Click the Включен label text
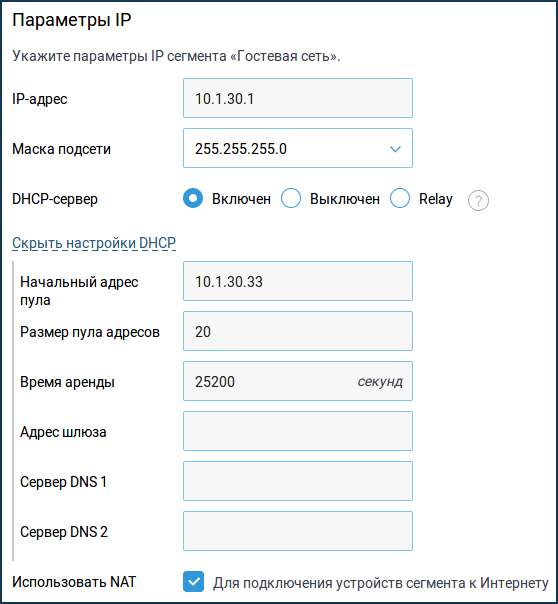The image size is (558, 604). (241, 199)
